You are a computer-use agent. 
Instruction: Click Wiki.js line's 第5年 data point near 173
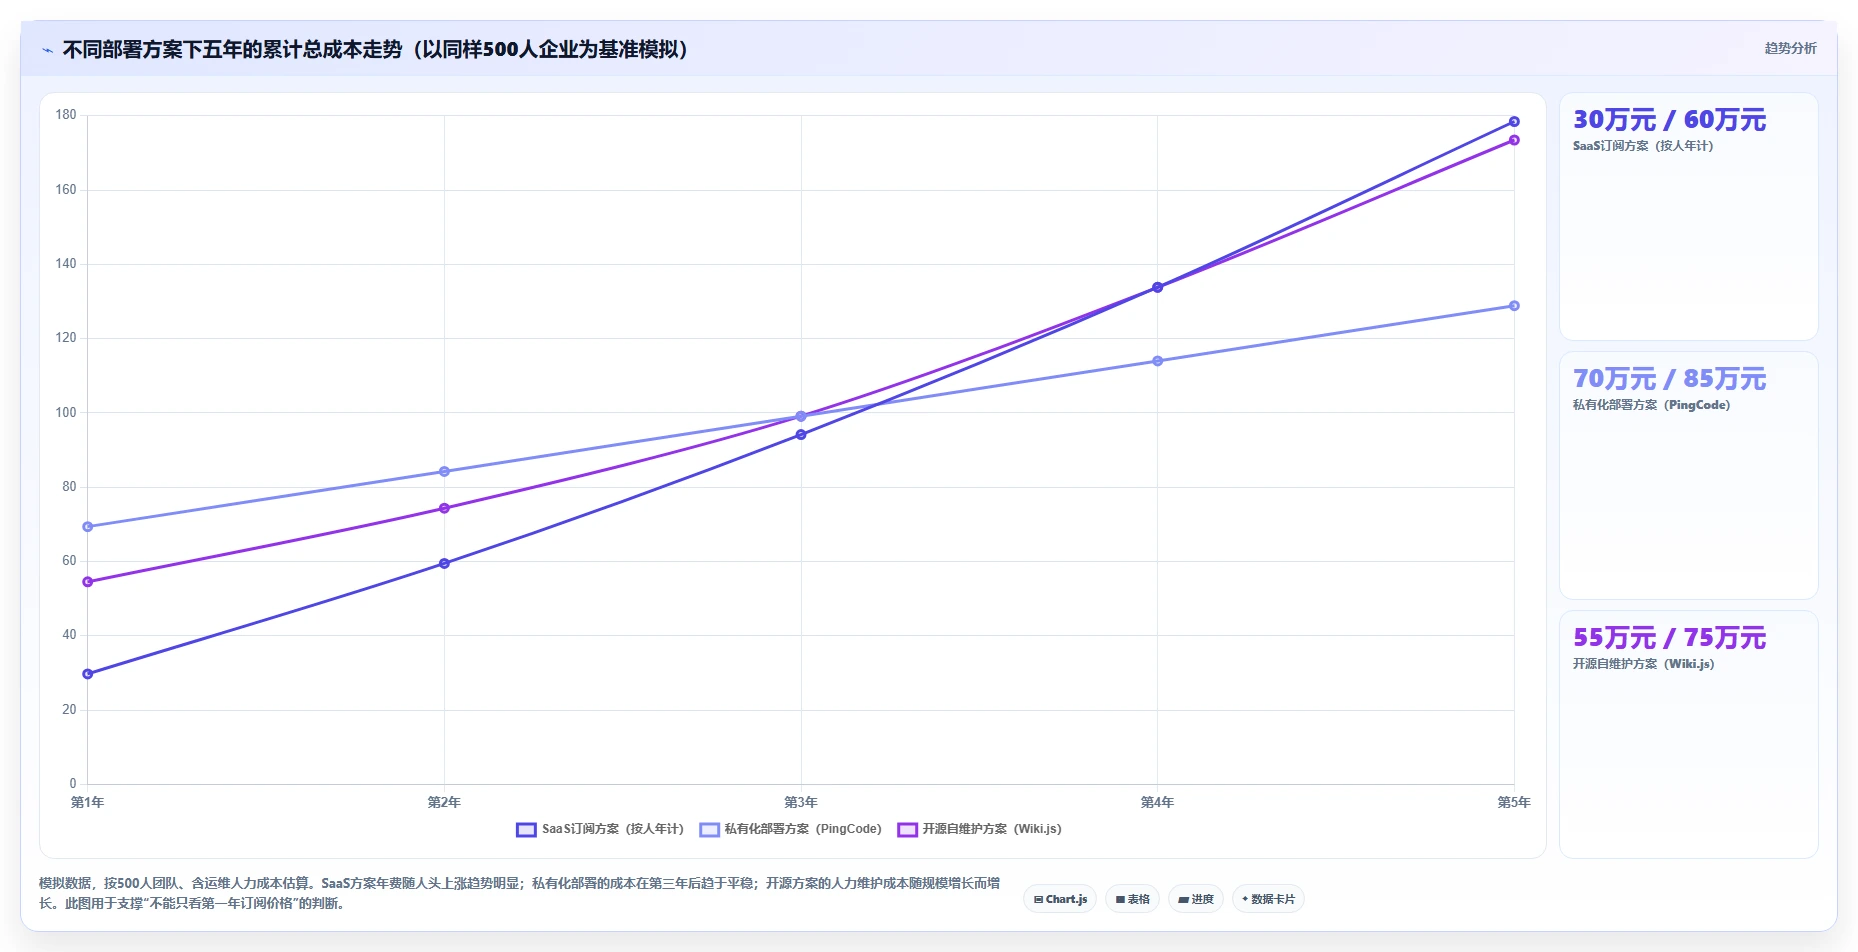(x=1514, y=140)
